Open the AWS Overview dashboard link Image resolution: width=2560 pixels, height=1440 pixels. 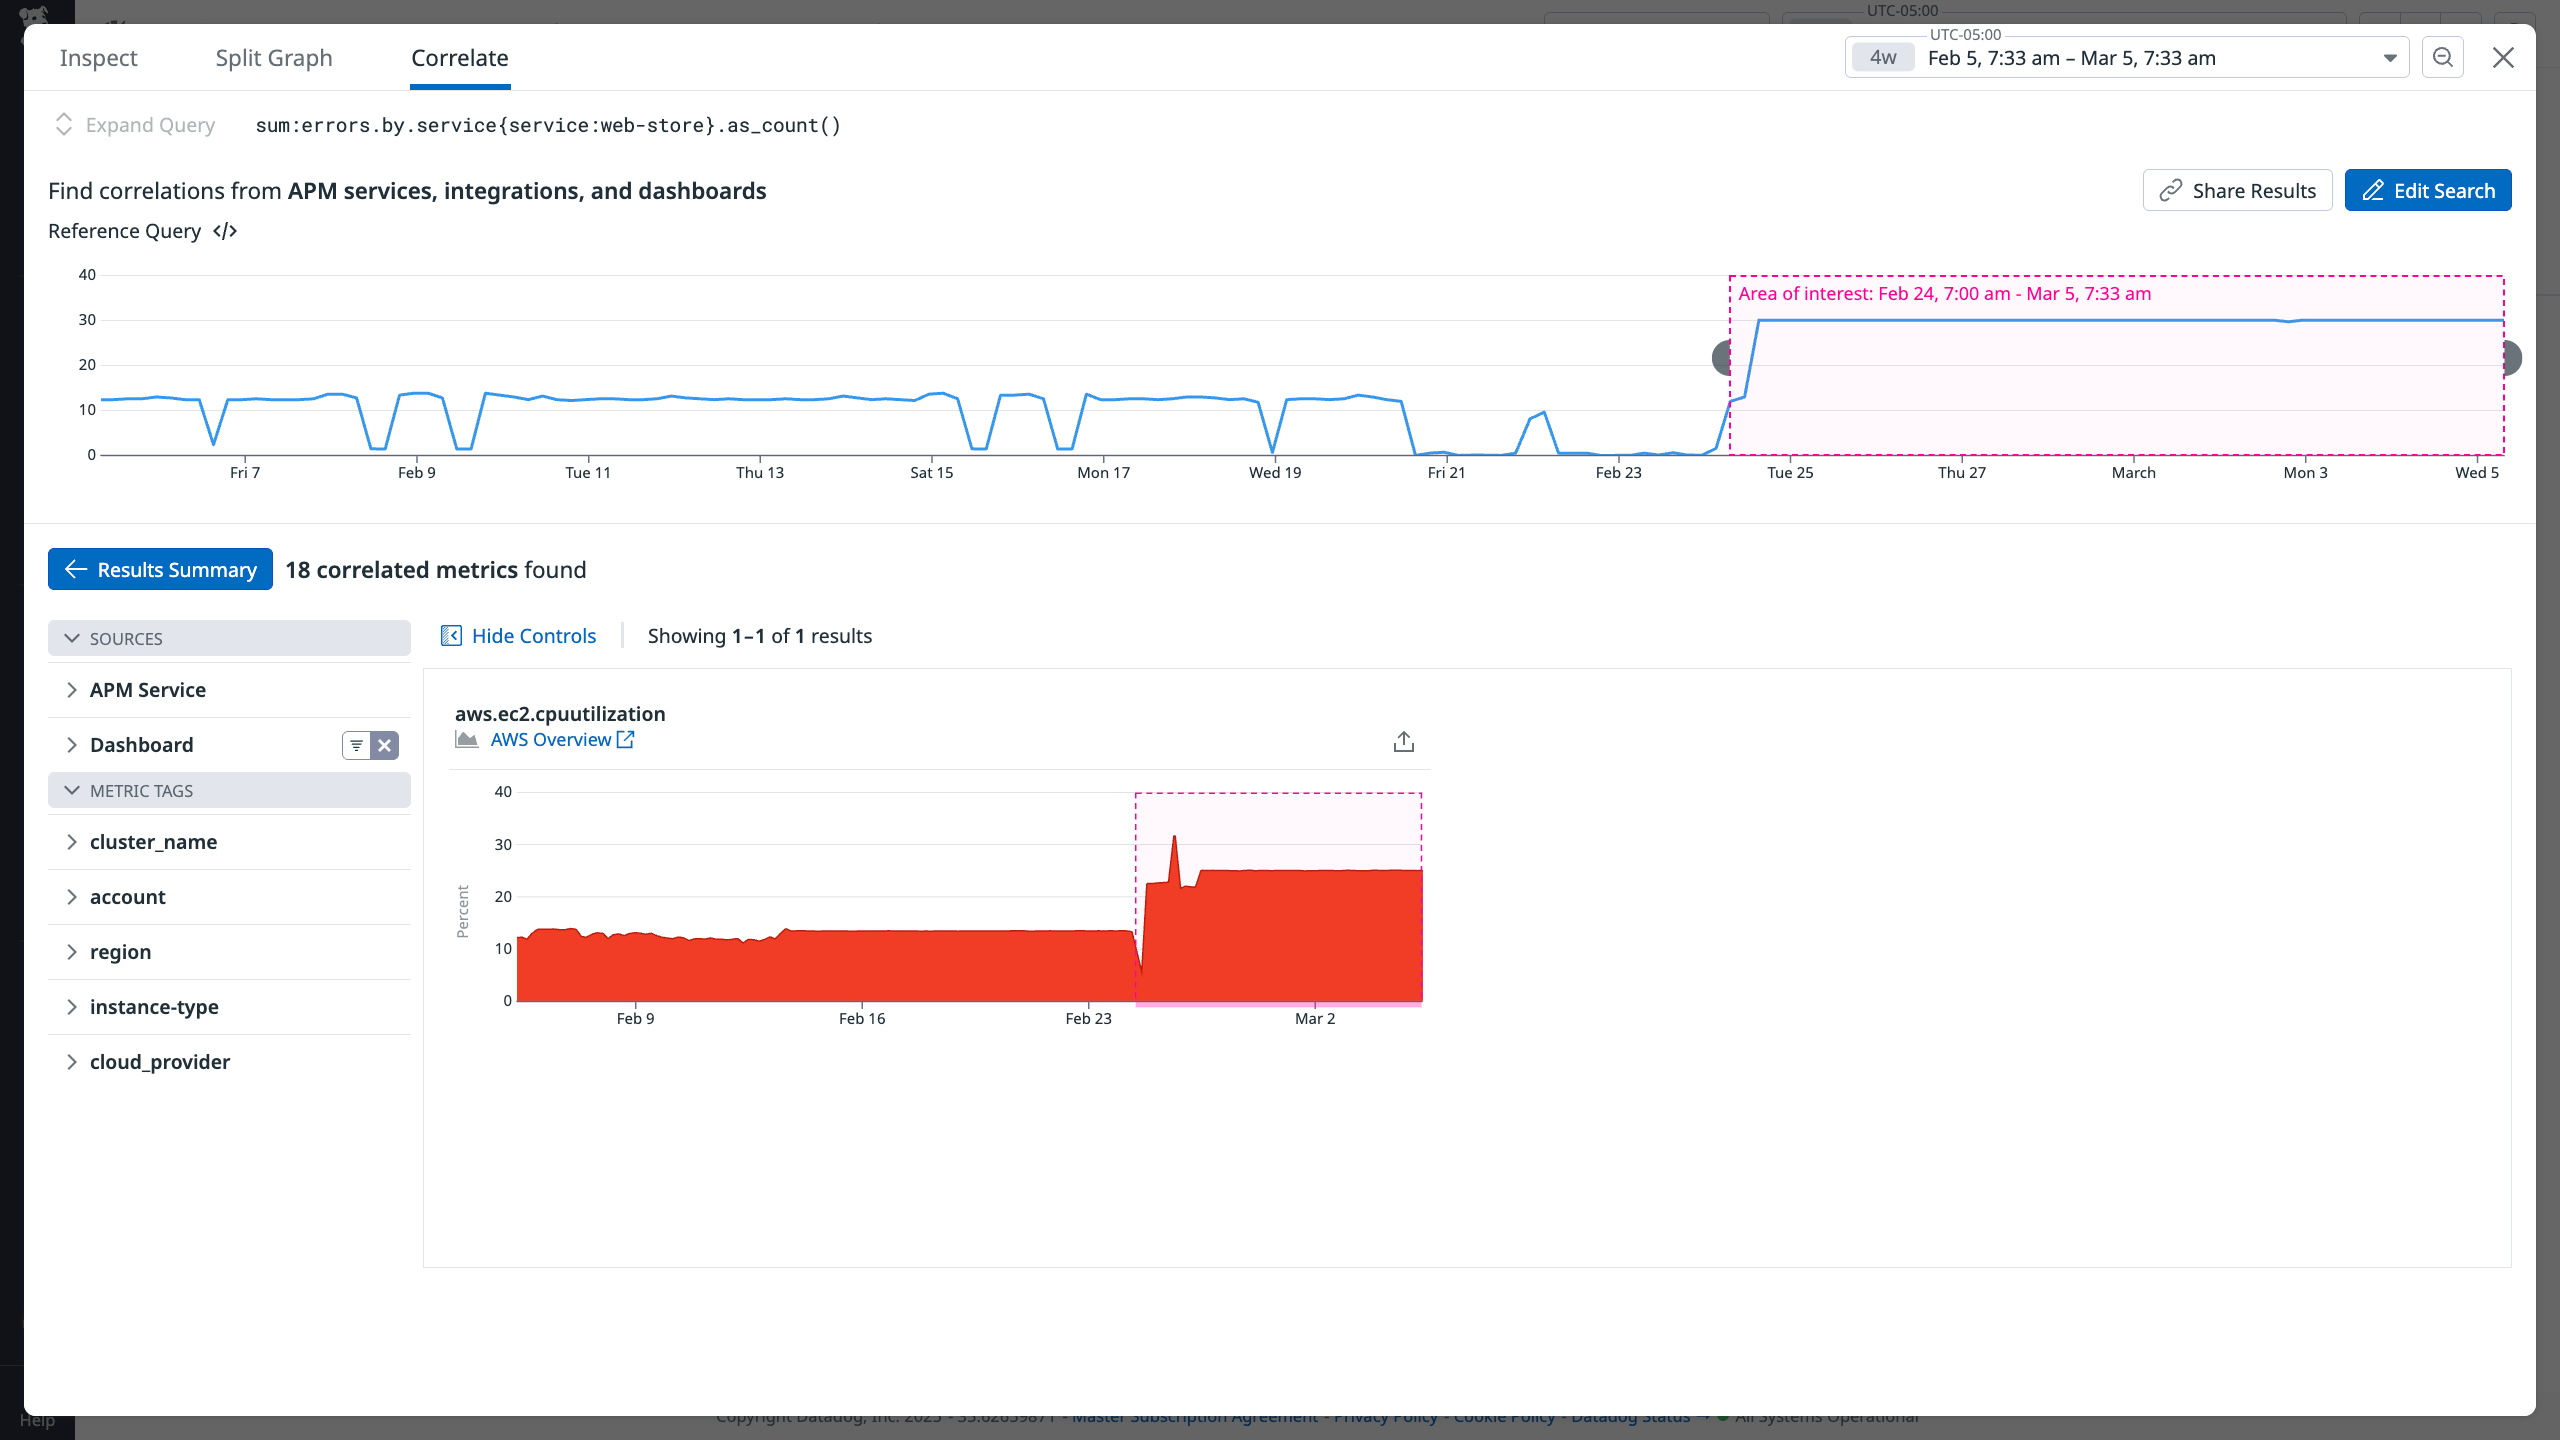coord(550,739)
